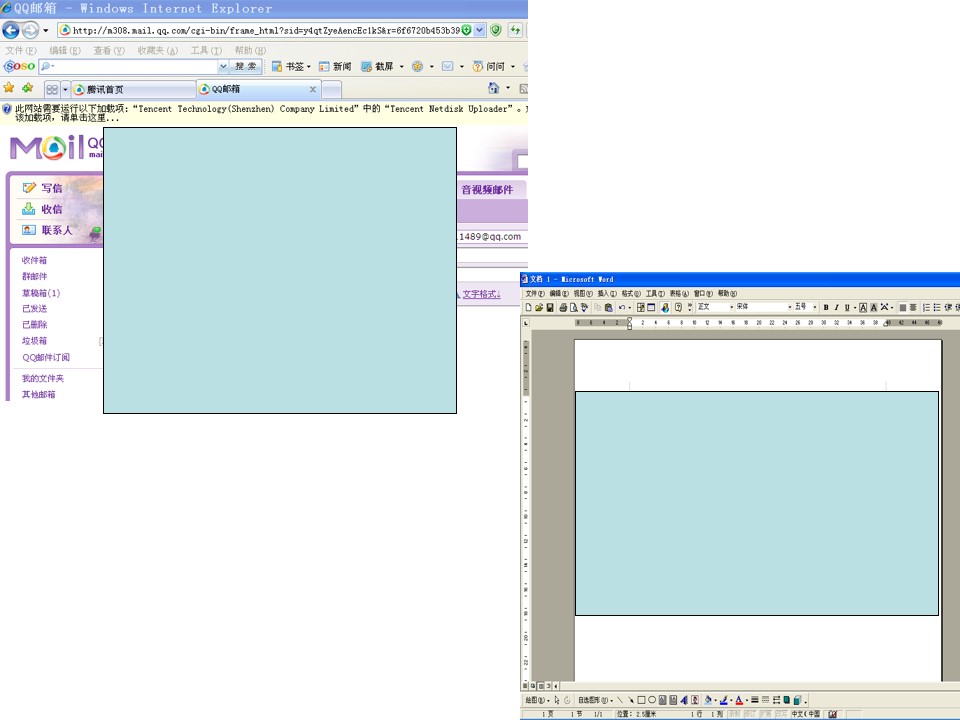The width and height of the screenshot is (960, 720).
Task: Click Insert WordArt icon in drawing toolbar
Action: tap(684, 700)
